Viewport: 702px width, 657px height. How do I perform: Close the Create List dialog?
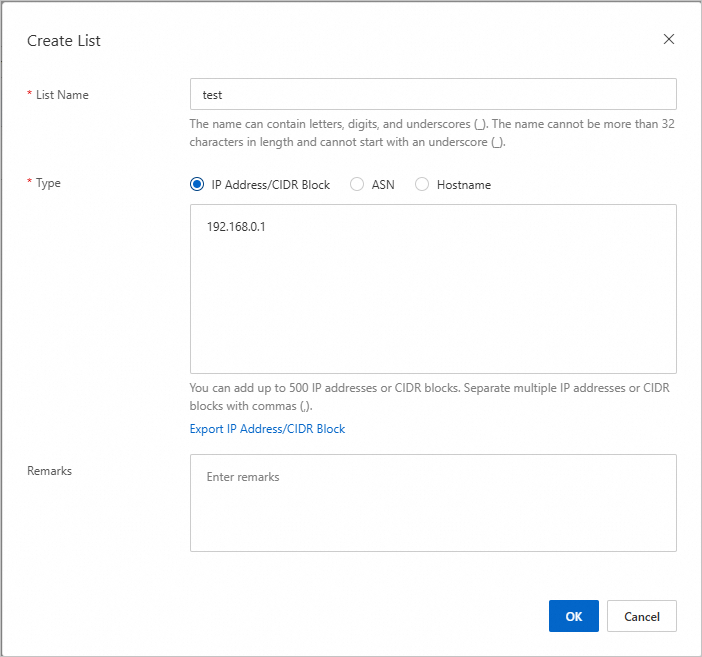669,40
